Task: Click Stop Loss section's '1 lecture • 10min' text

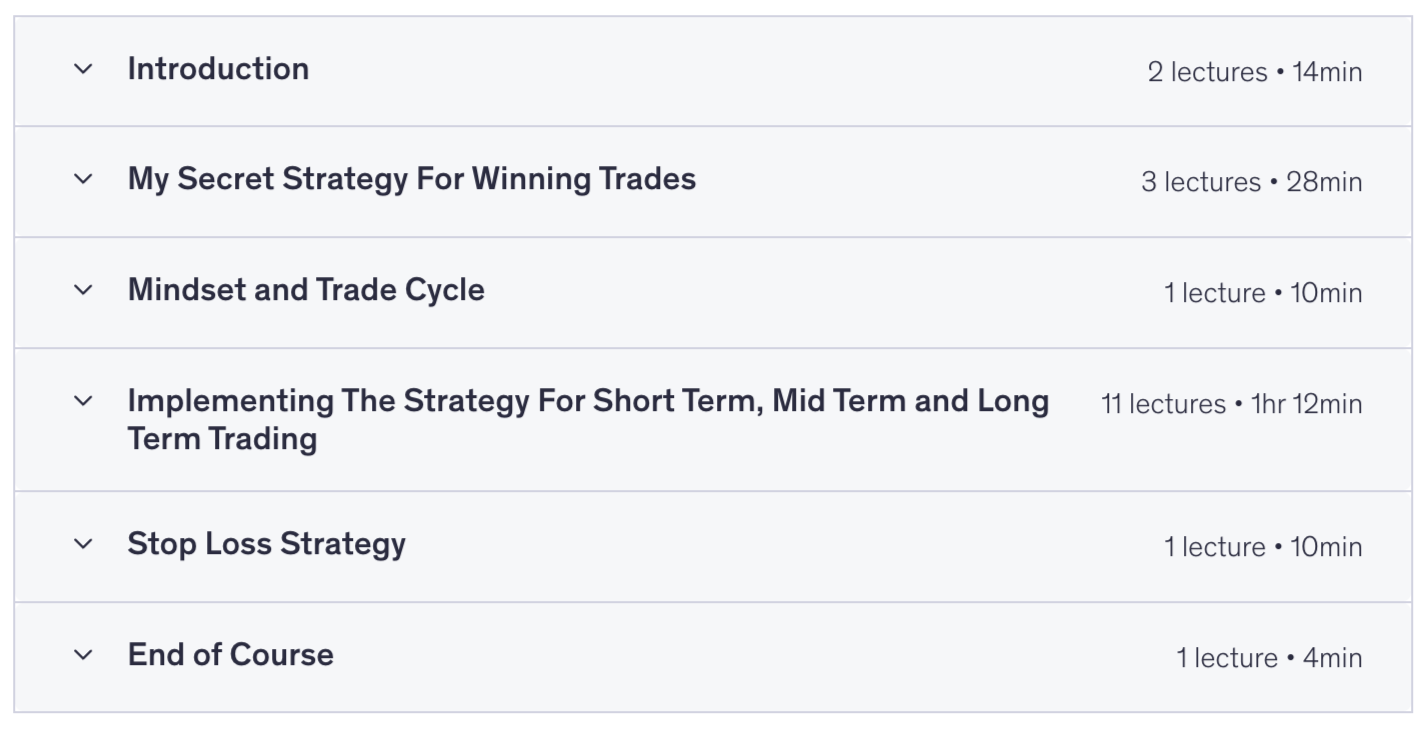Action: tap(1262, 547)
